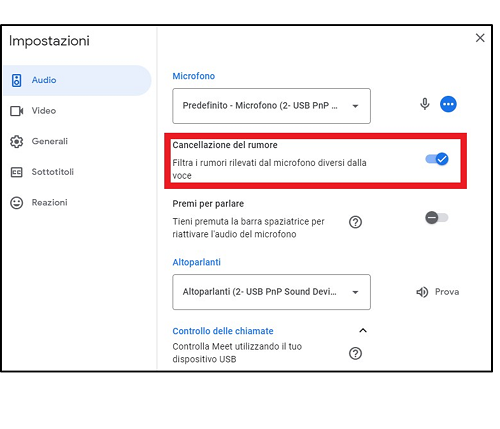Open the Altoparlanti device dropdown
Image resolution: width=500 pixels, height=429 pixels.
[271, 292]
